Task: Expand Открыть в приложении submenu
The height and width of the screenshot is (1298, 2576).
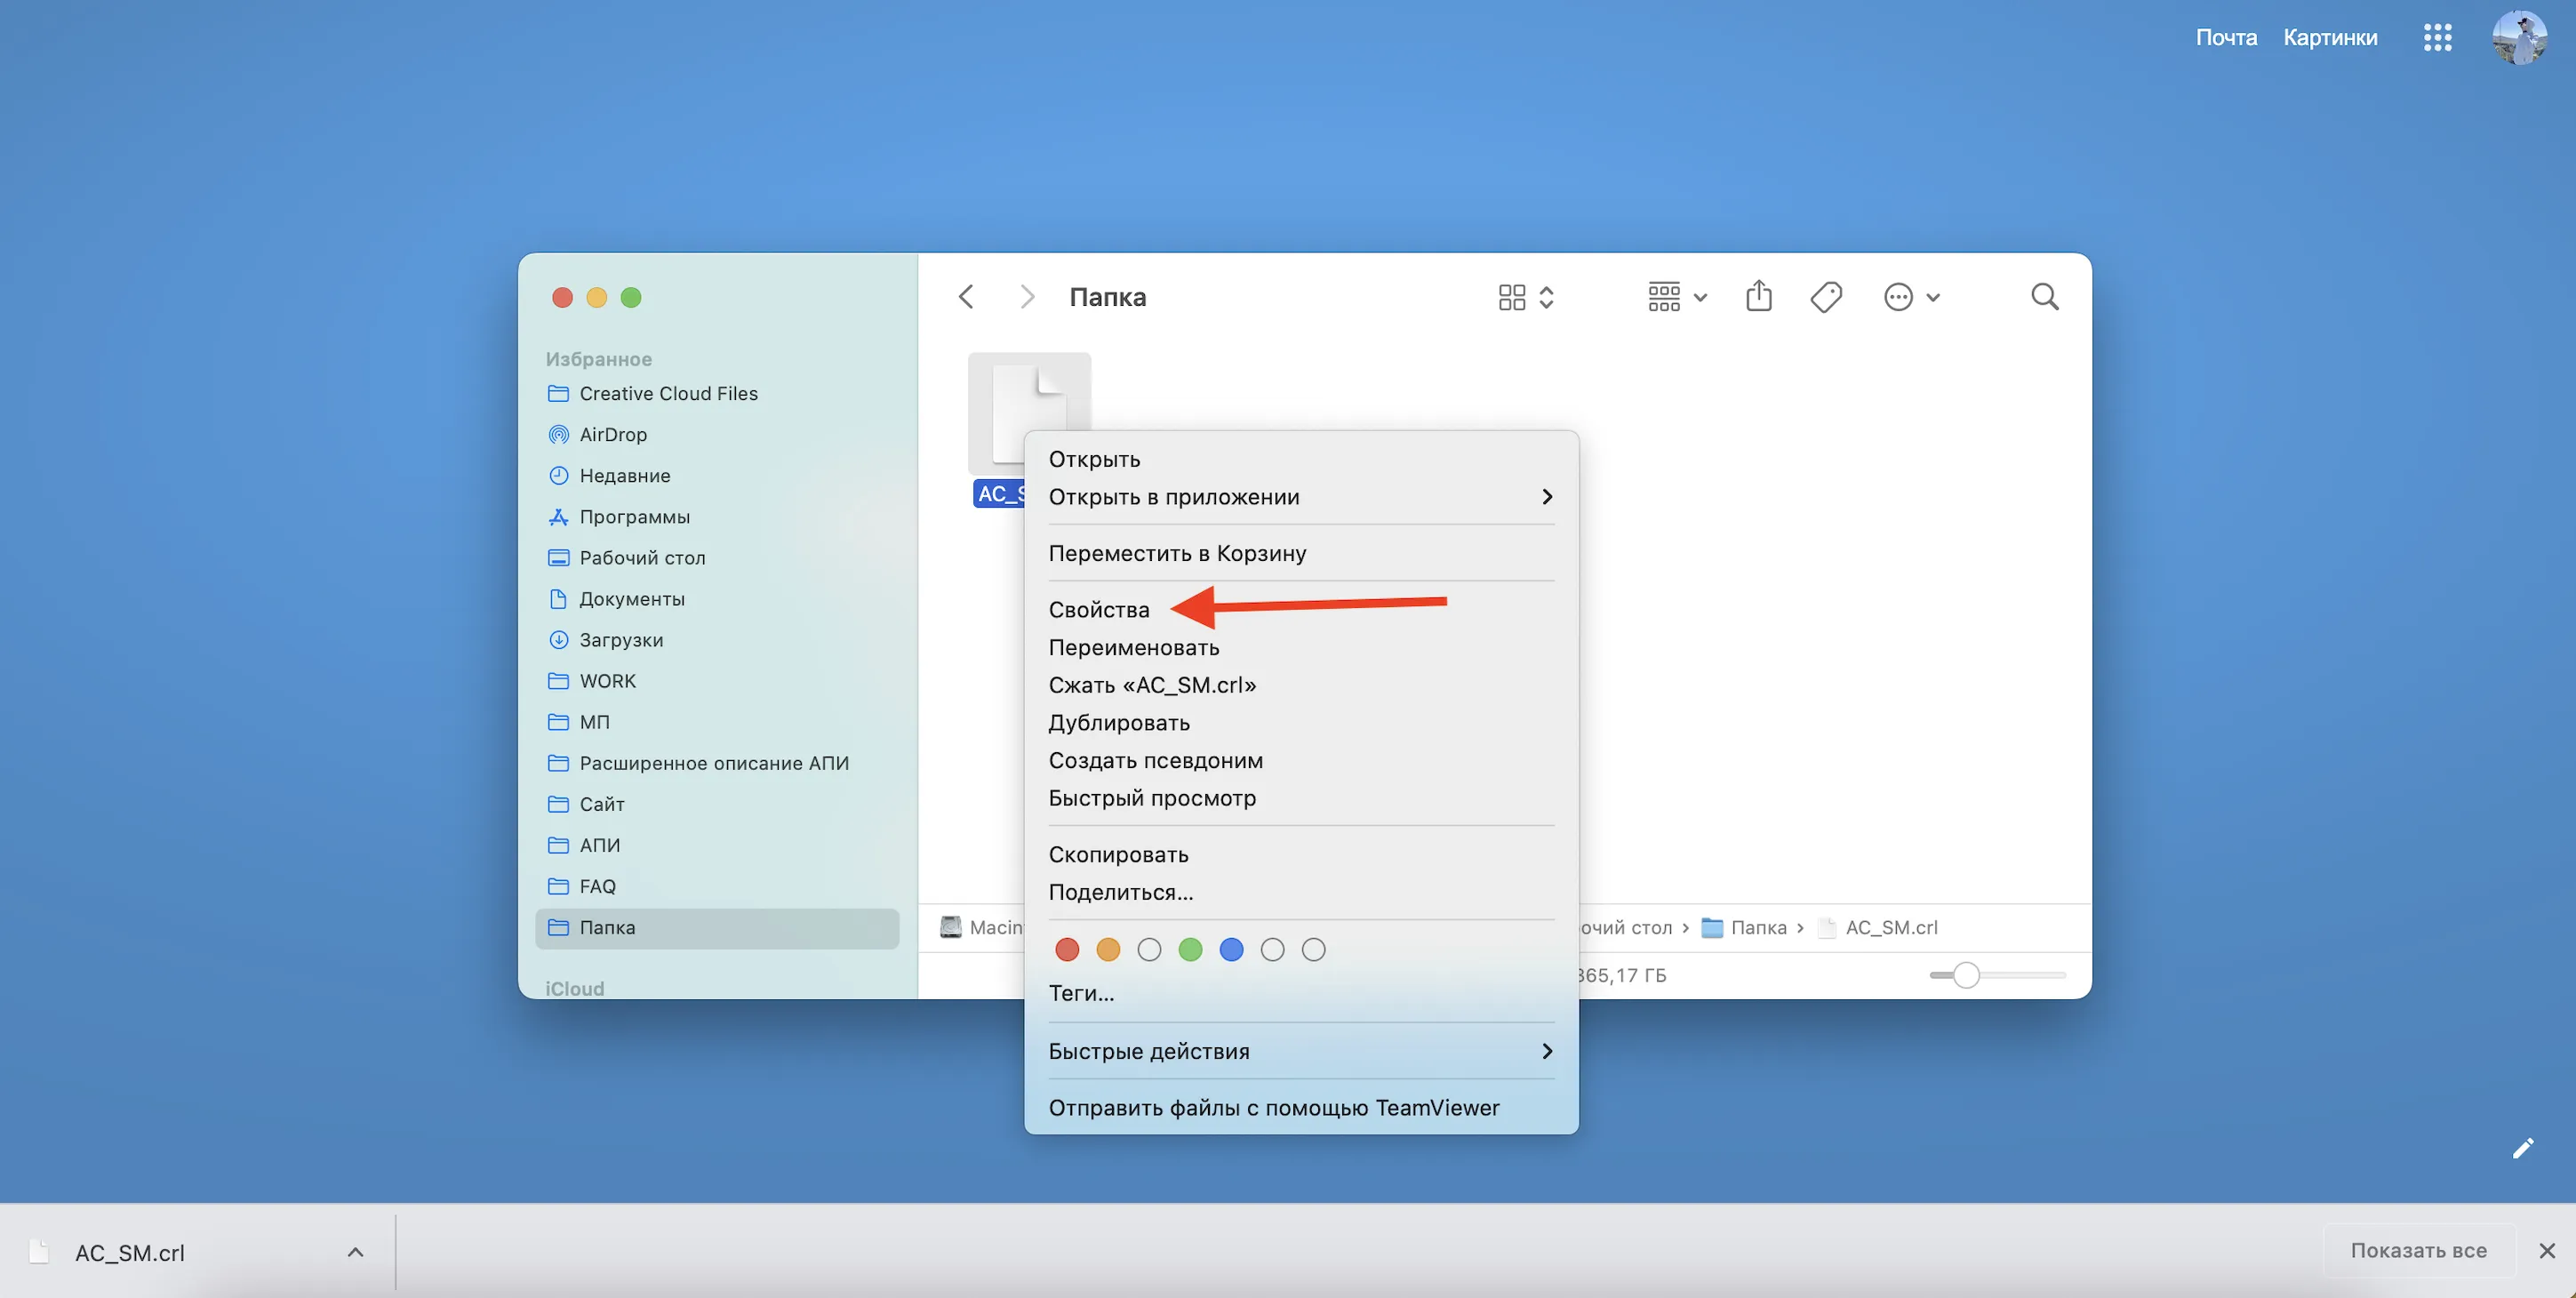Action: click(1301, 497)
